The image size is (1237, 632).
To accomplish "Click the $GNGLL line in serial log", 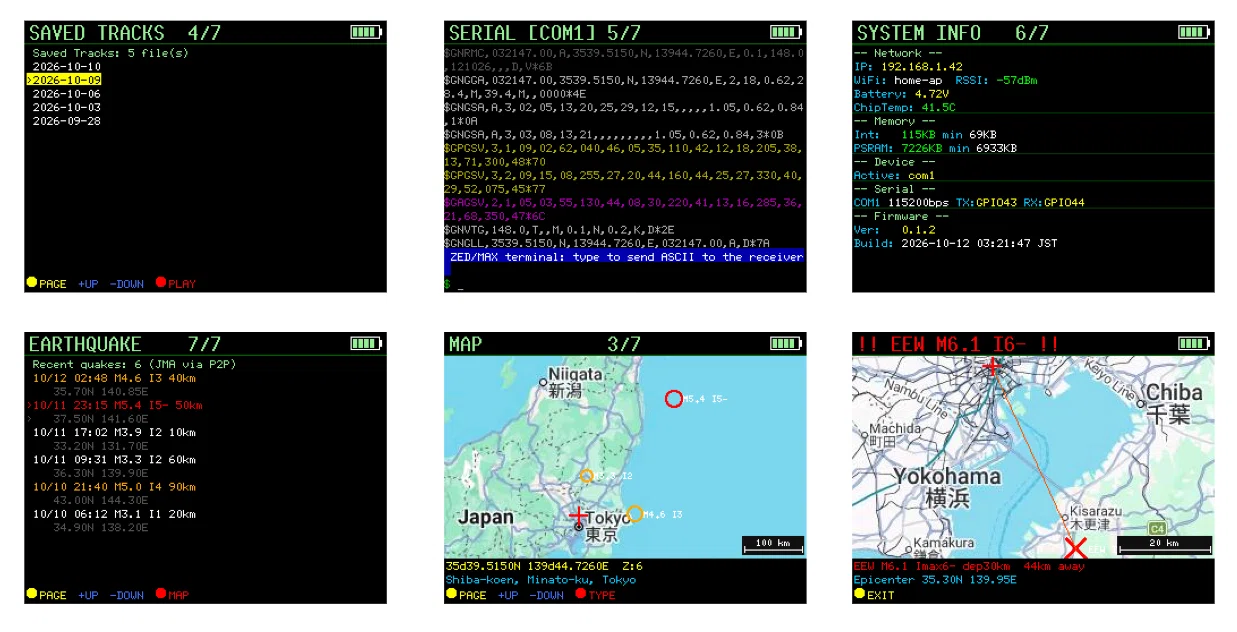I will pyautogui.click(x=607, y=243).
